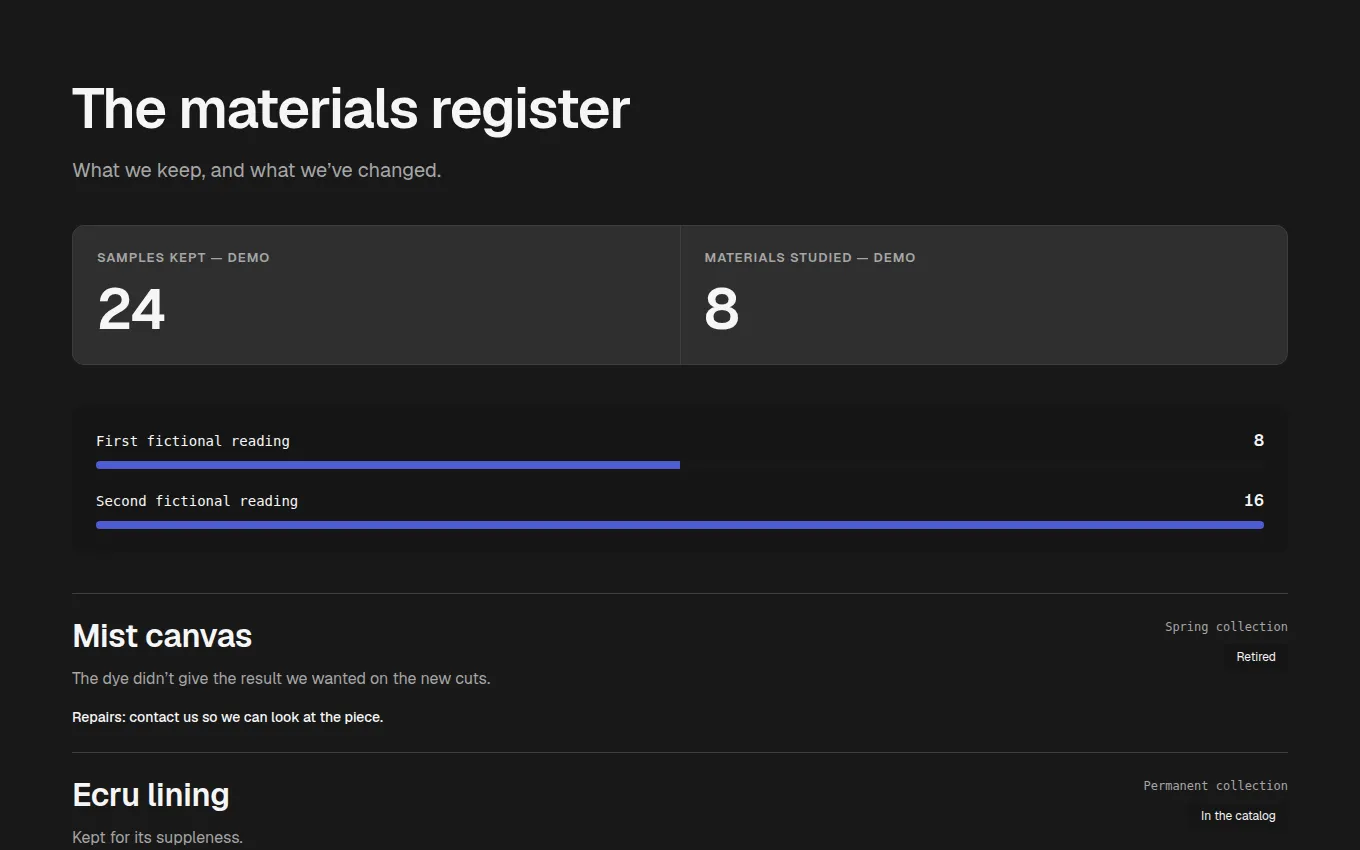Click the Spring collection label

pyautogui.click(x=1226, y=627)
